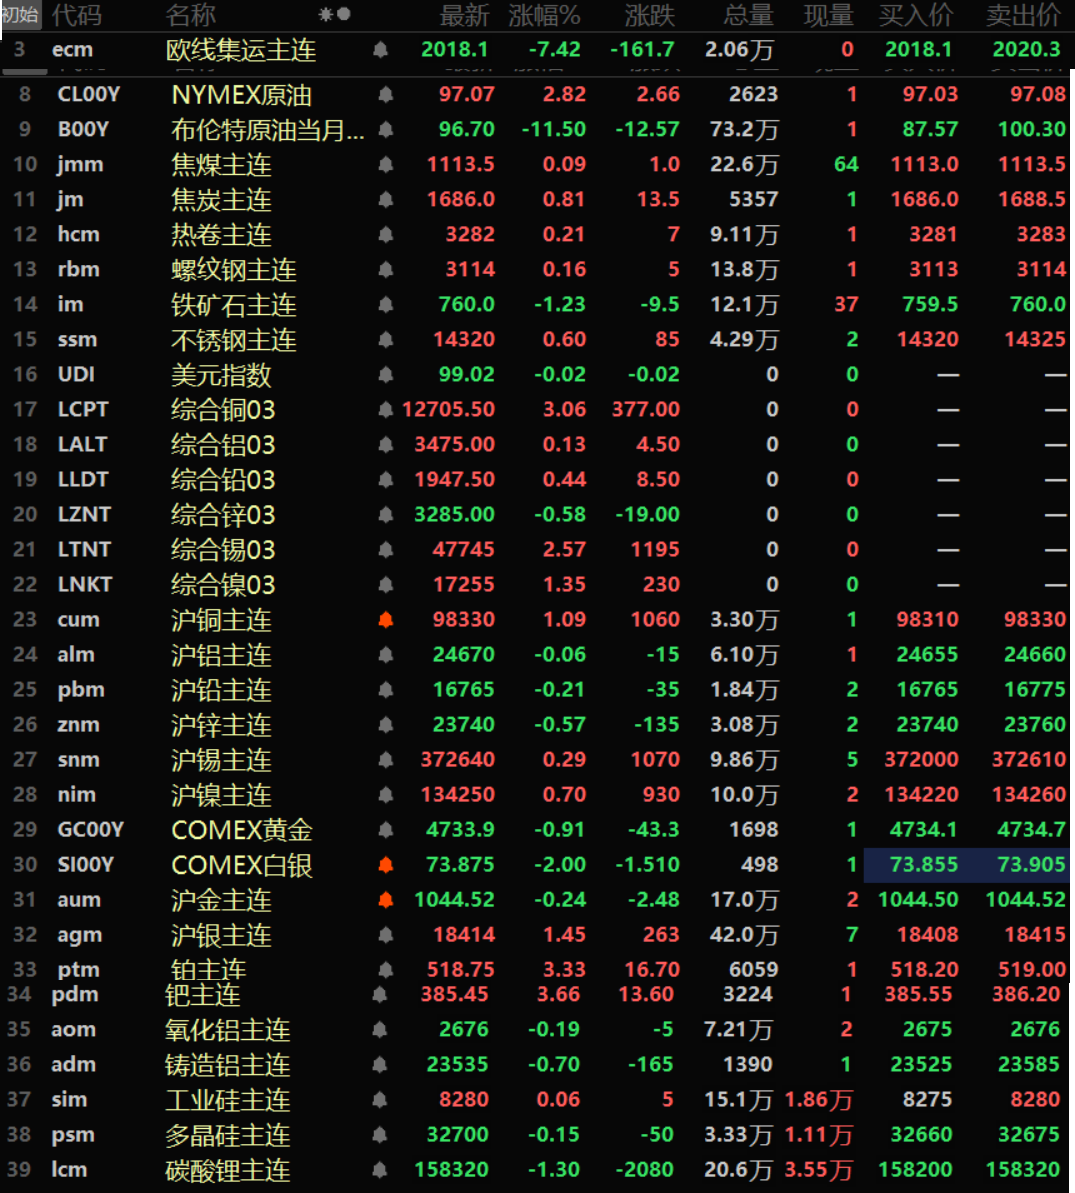Sort by the 总量 column header

tap(748, 15)
